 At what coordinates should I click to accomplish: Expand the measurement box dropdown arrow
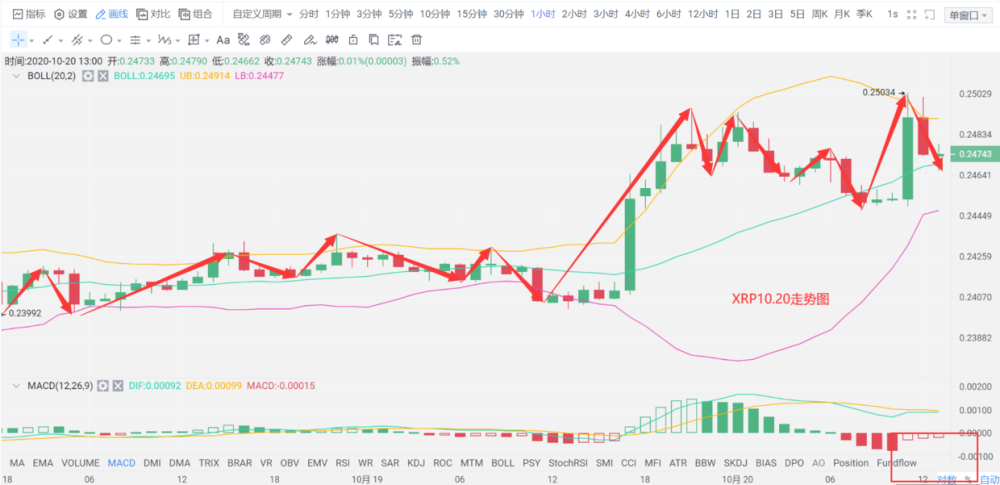tap(207, 41)
